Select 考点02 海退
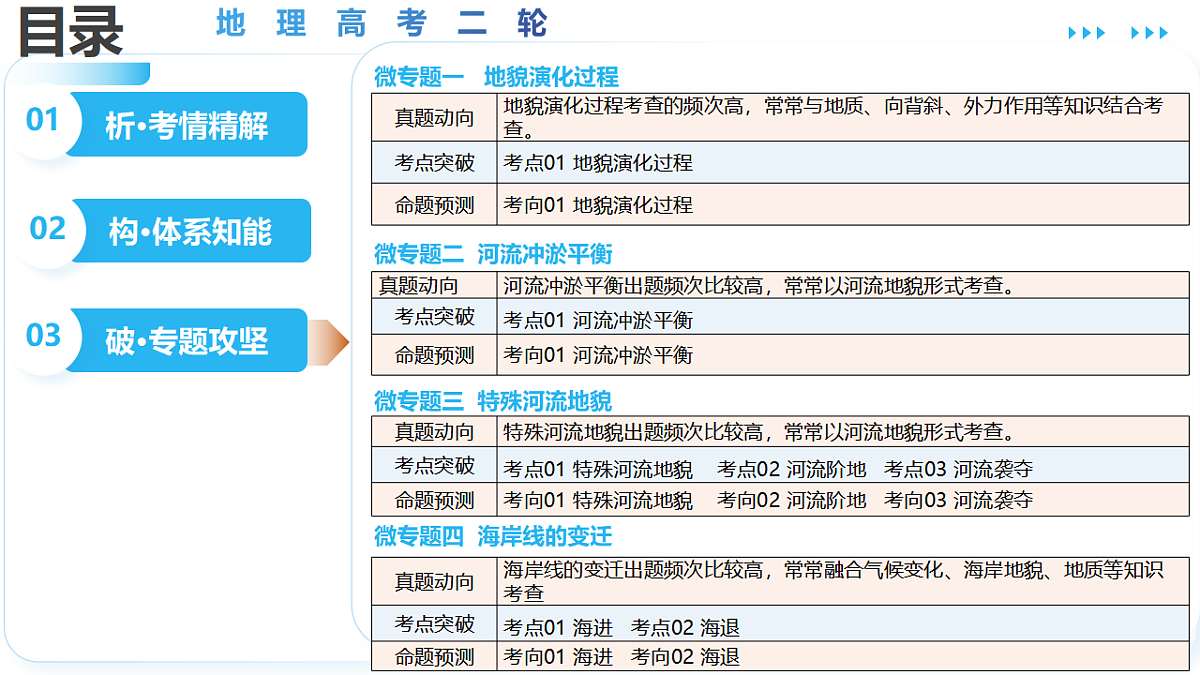The width and height of the screenshot is (1200, 675). 686,628
